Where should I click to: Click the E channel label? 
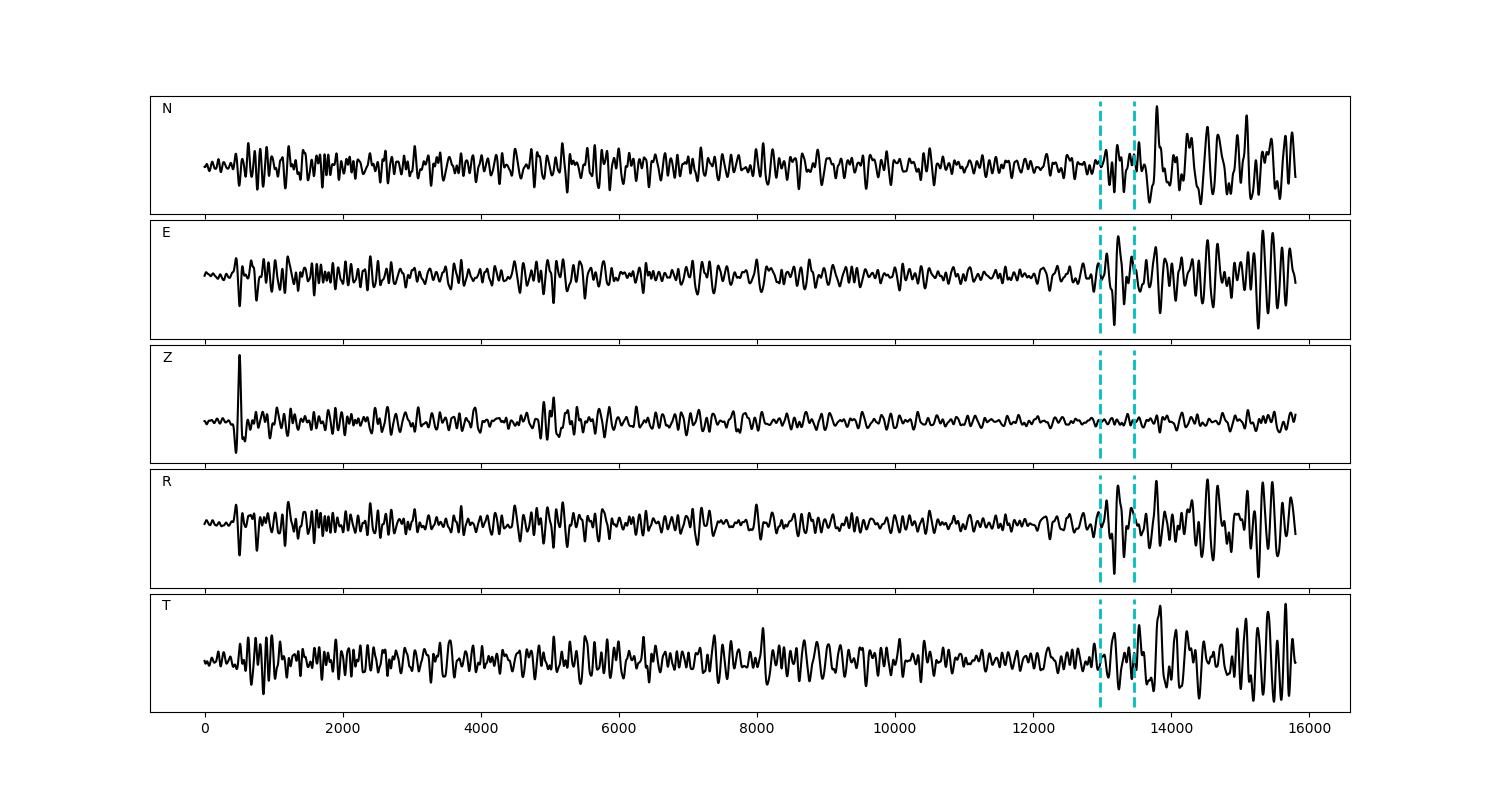point(166,233)
